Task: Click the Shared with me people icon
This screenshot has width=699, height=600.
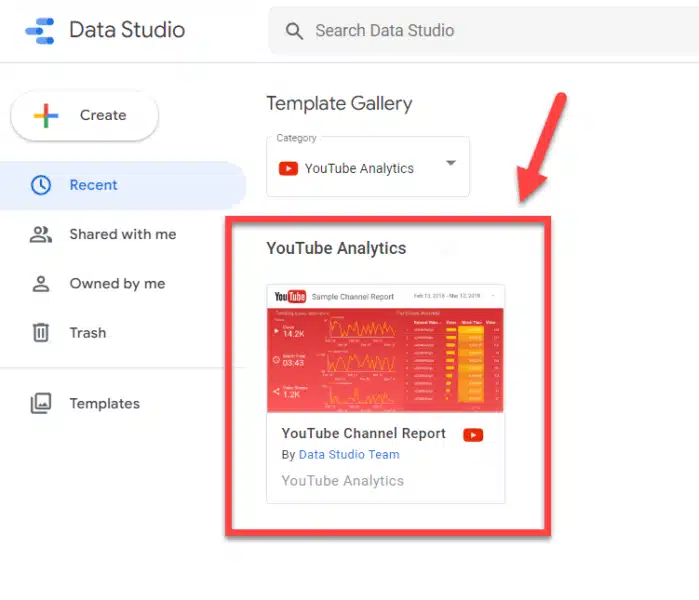Action: coord(41,235)
